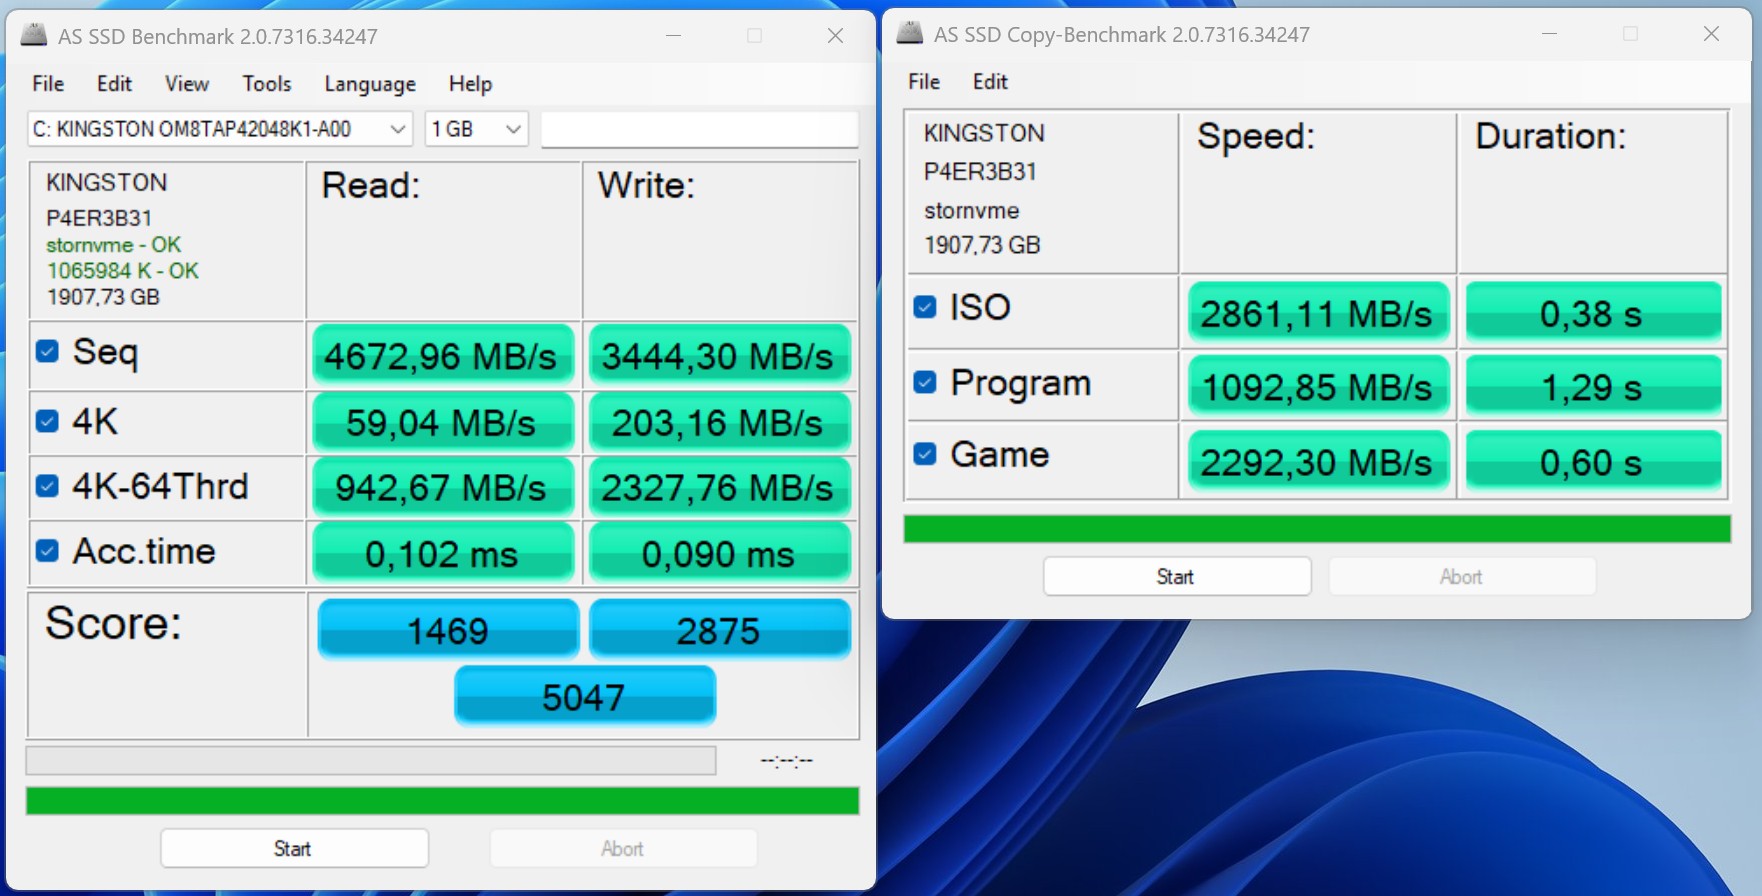
Task: Open the KINGSTON drive selection dropdown
Action: tap(219, 129)
